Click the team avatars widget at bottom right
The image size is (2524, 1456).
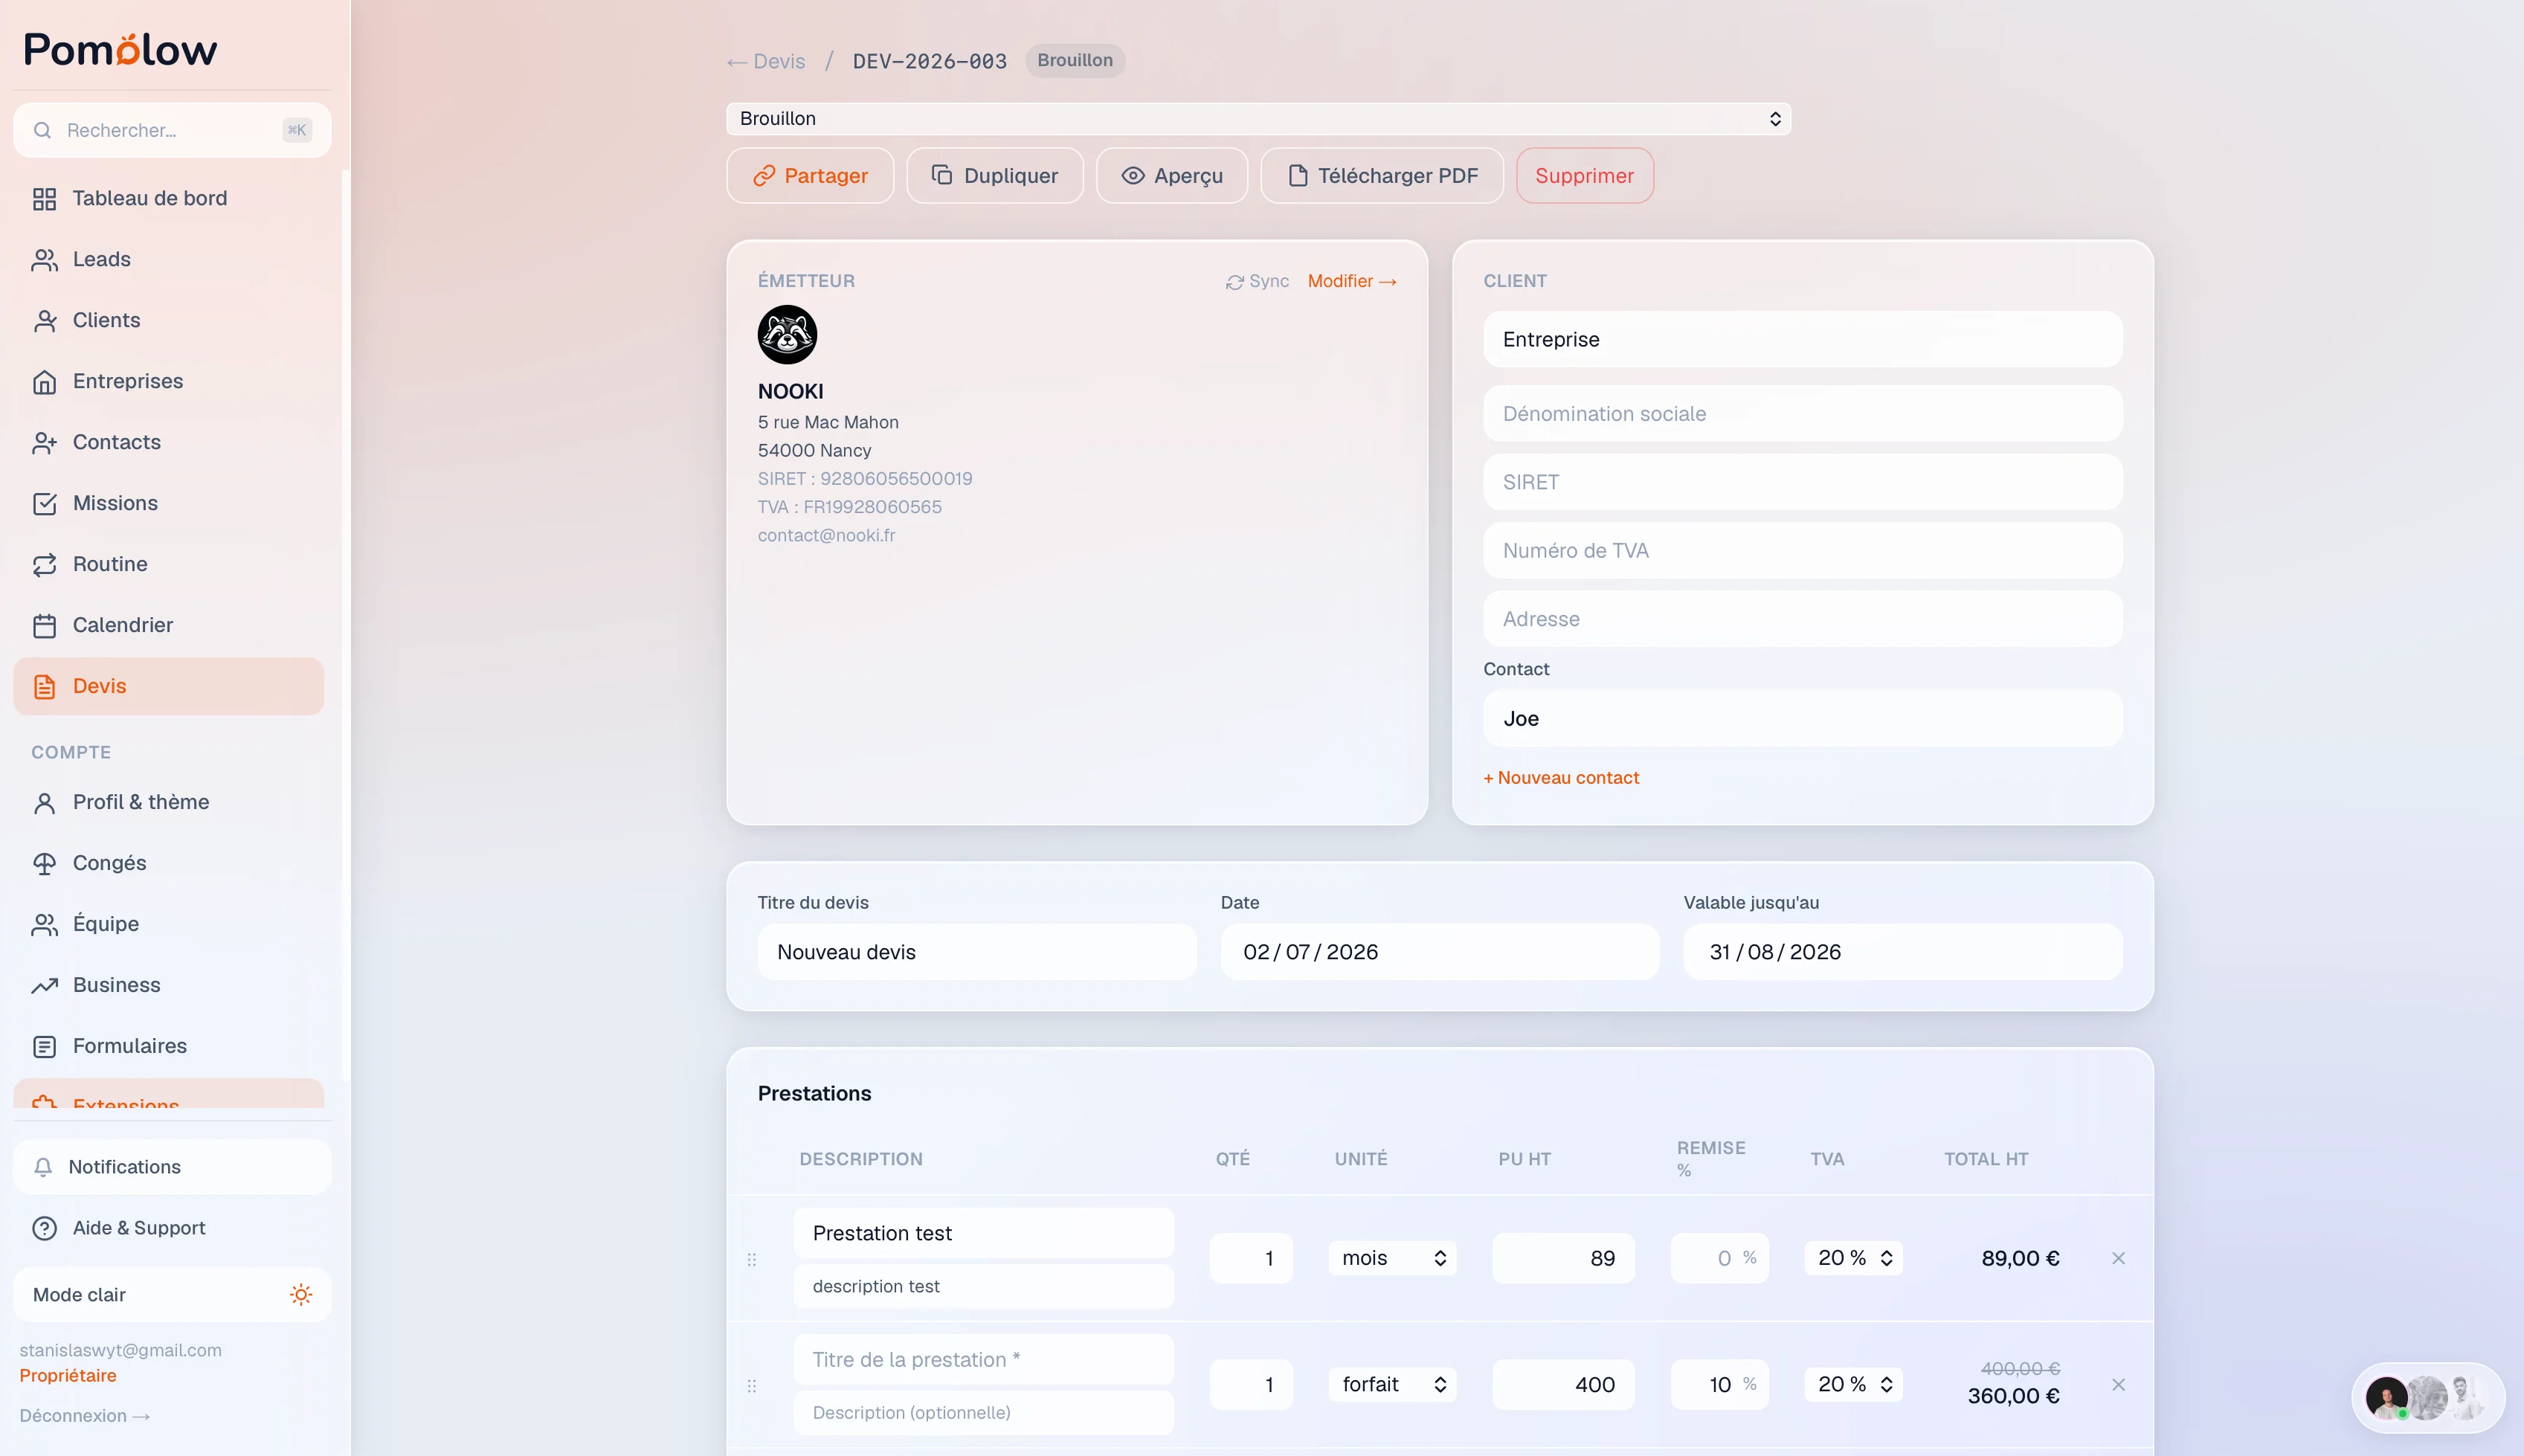click(x=2428, y=1397)
